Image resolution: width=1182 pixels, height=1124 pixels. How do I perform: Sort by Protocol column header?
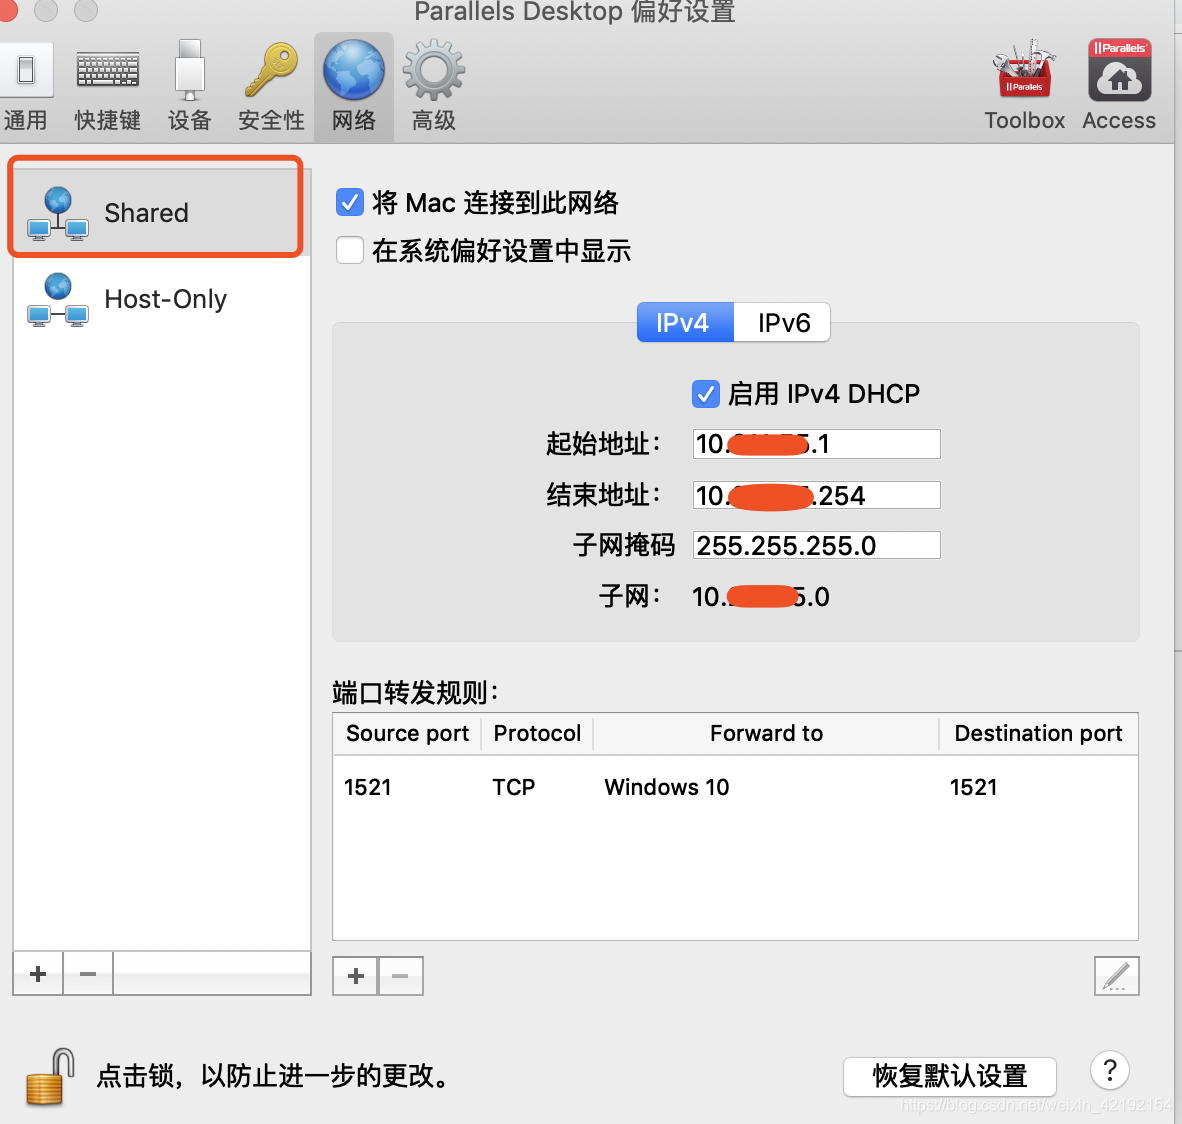[x=537, y=733]
